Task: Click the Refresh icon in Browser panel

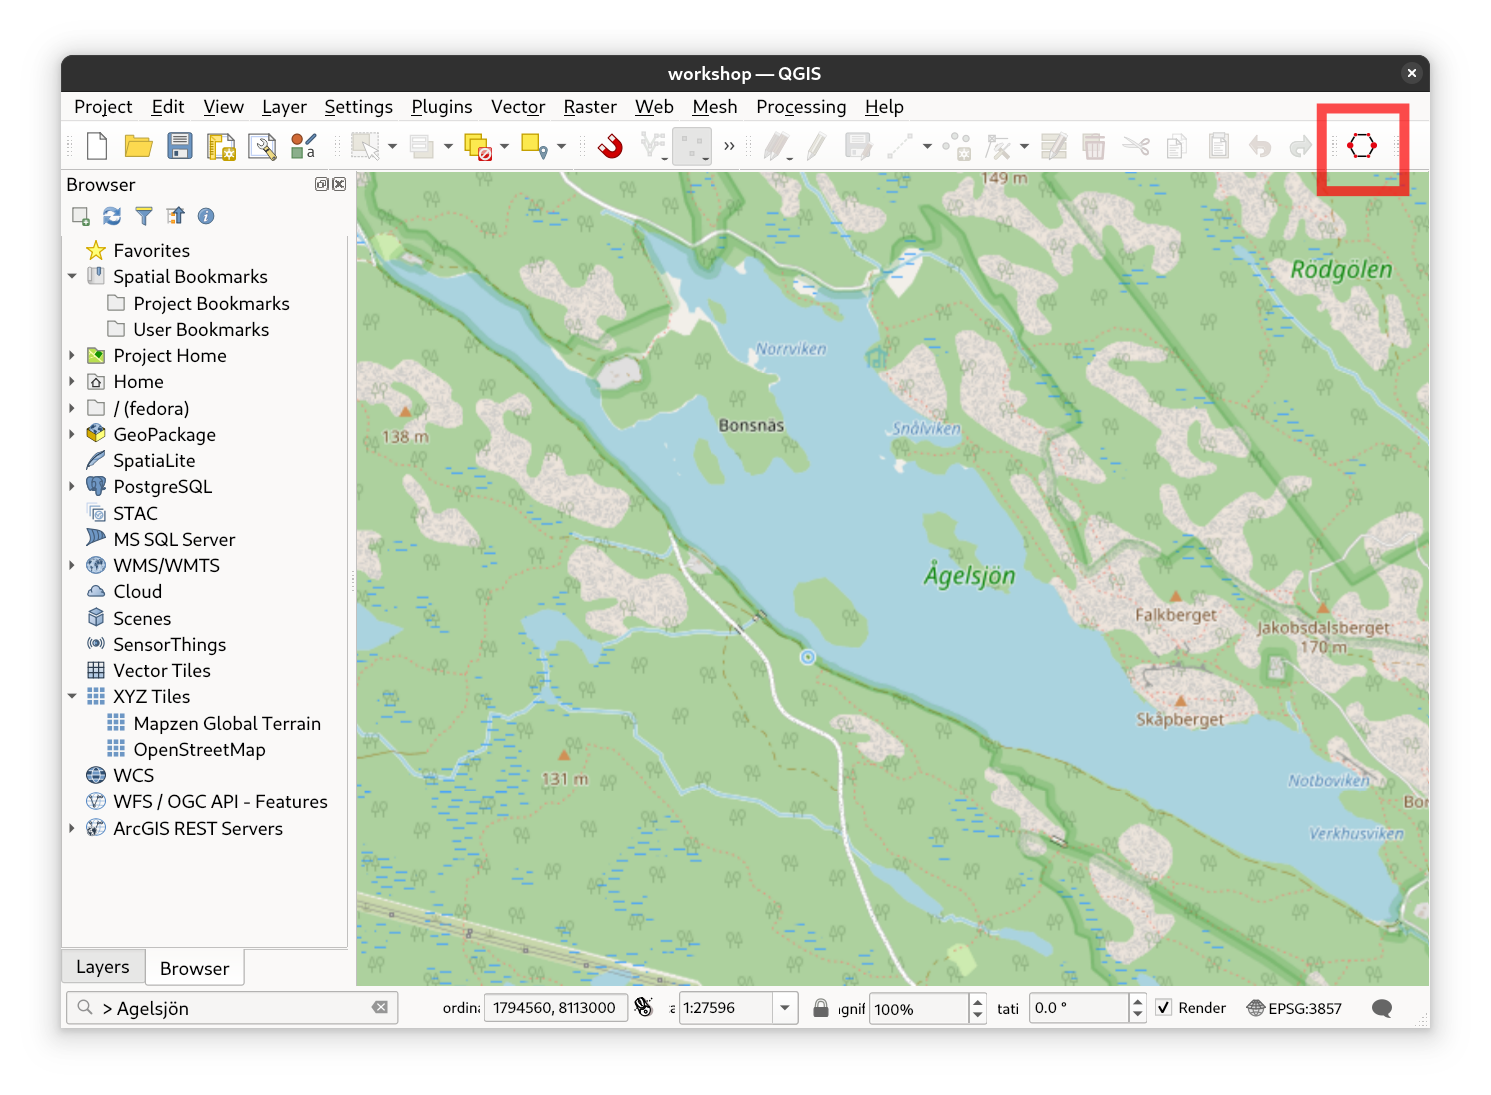Action: coord(112,216)
